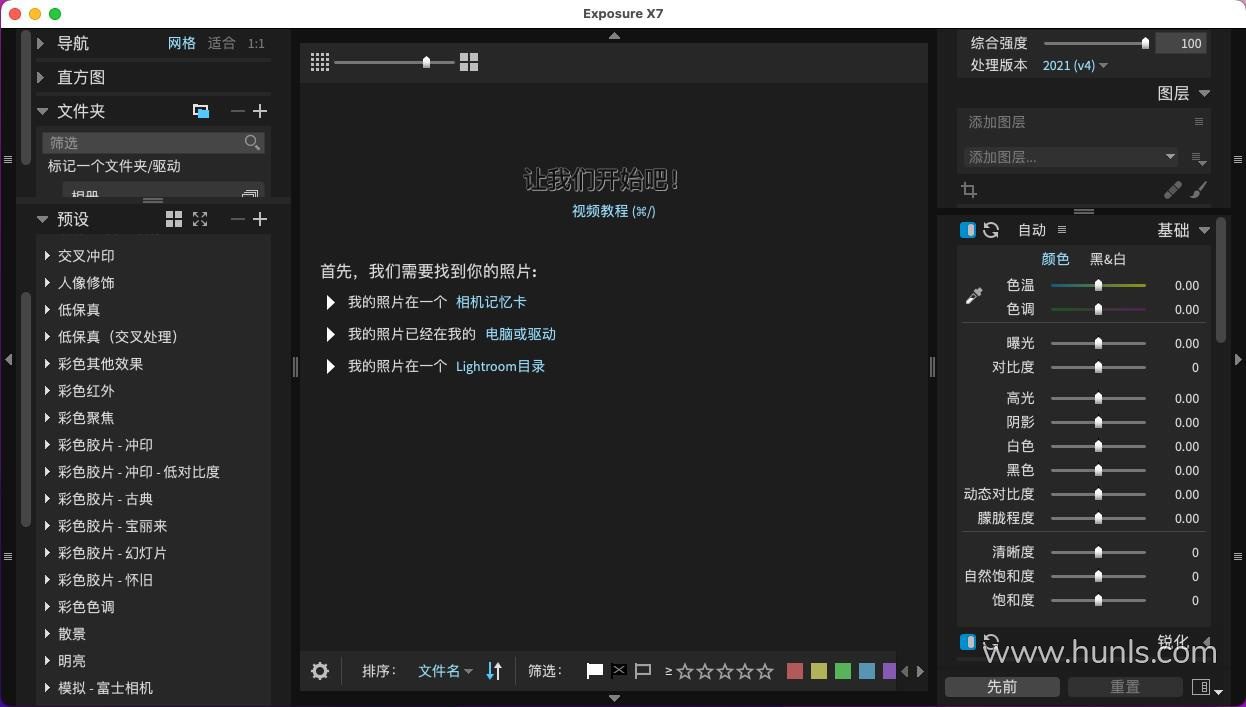Select the 颜色 mode tab
This screenshot has height=707, width=1246.
(x=1055, y=259)
